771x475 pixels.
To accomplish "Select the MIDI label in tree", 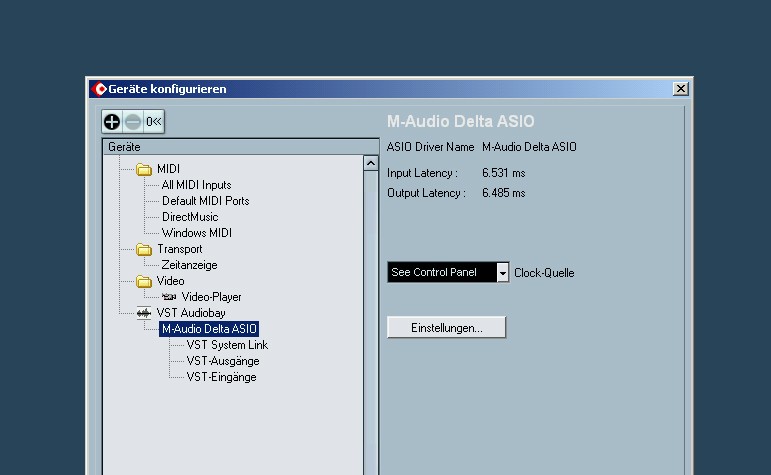I will click(168, 169).
